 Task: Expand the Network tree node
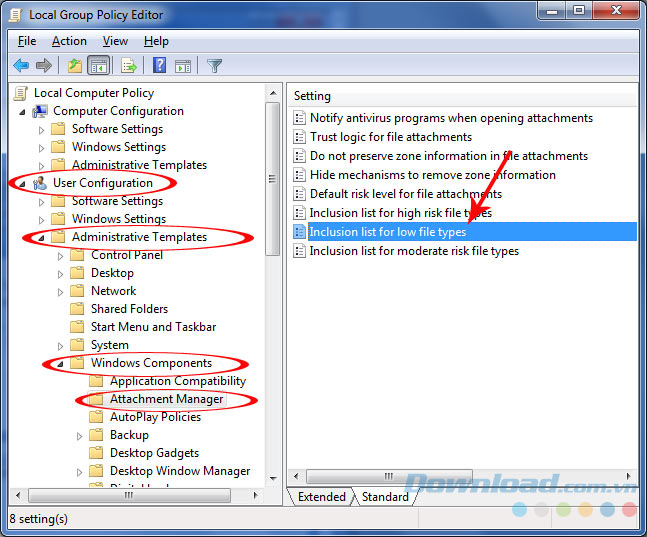tap(60, 292)
